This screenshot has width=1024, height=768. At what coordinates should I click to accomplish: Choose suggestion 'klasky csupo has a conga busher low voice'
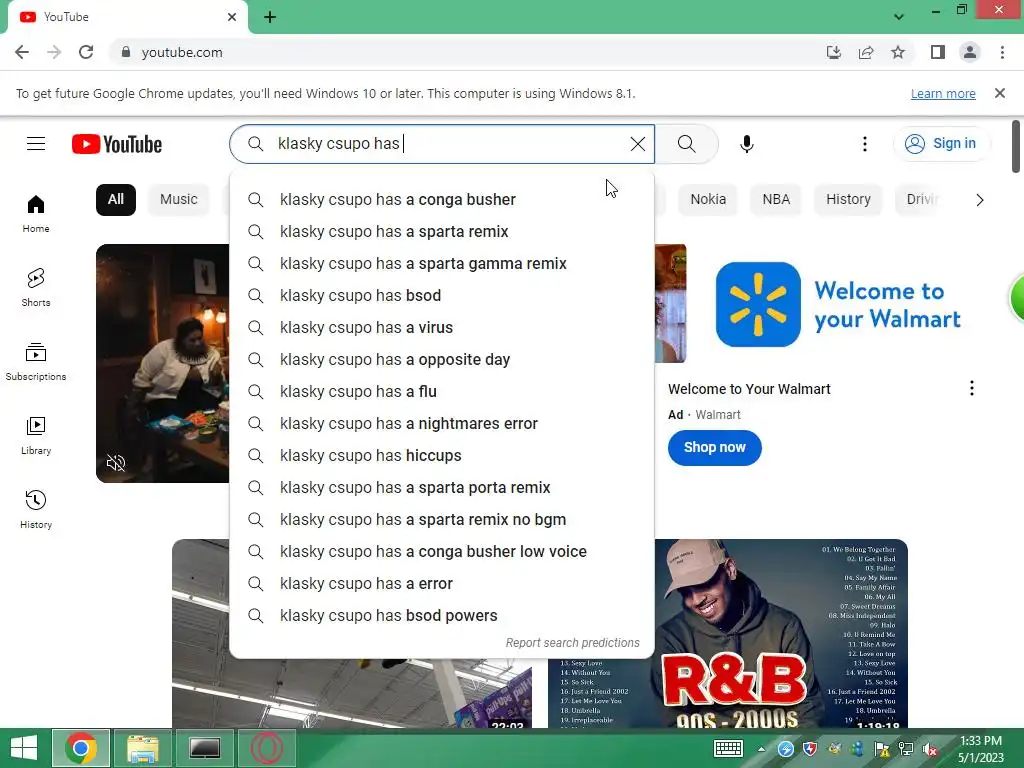[x=441, y=552]
